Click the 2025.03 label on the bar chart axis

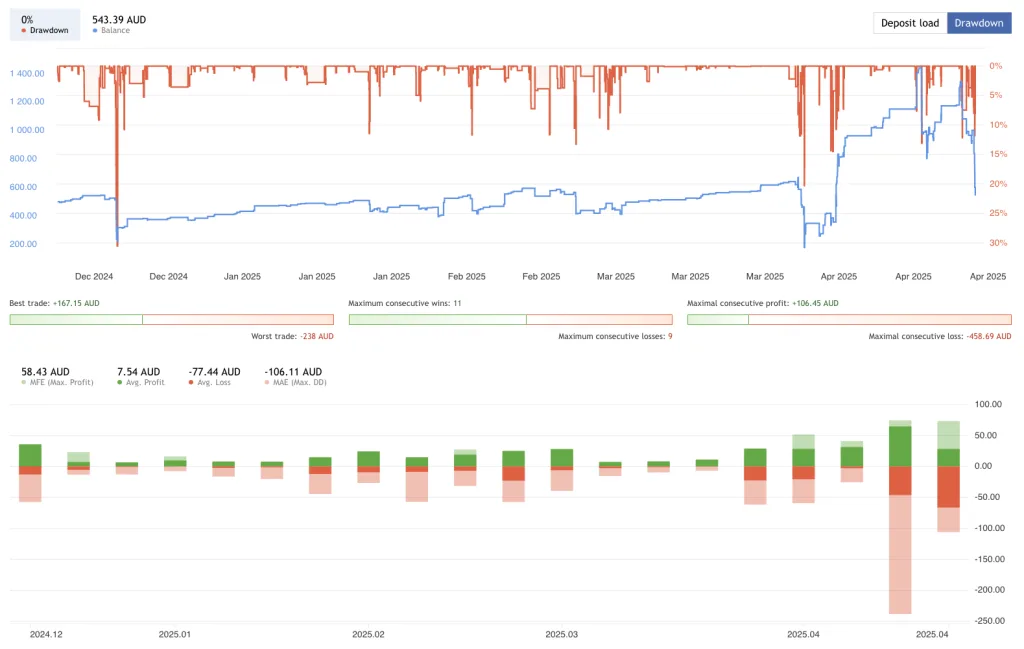(561, 634)
